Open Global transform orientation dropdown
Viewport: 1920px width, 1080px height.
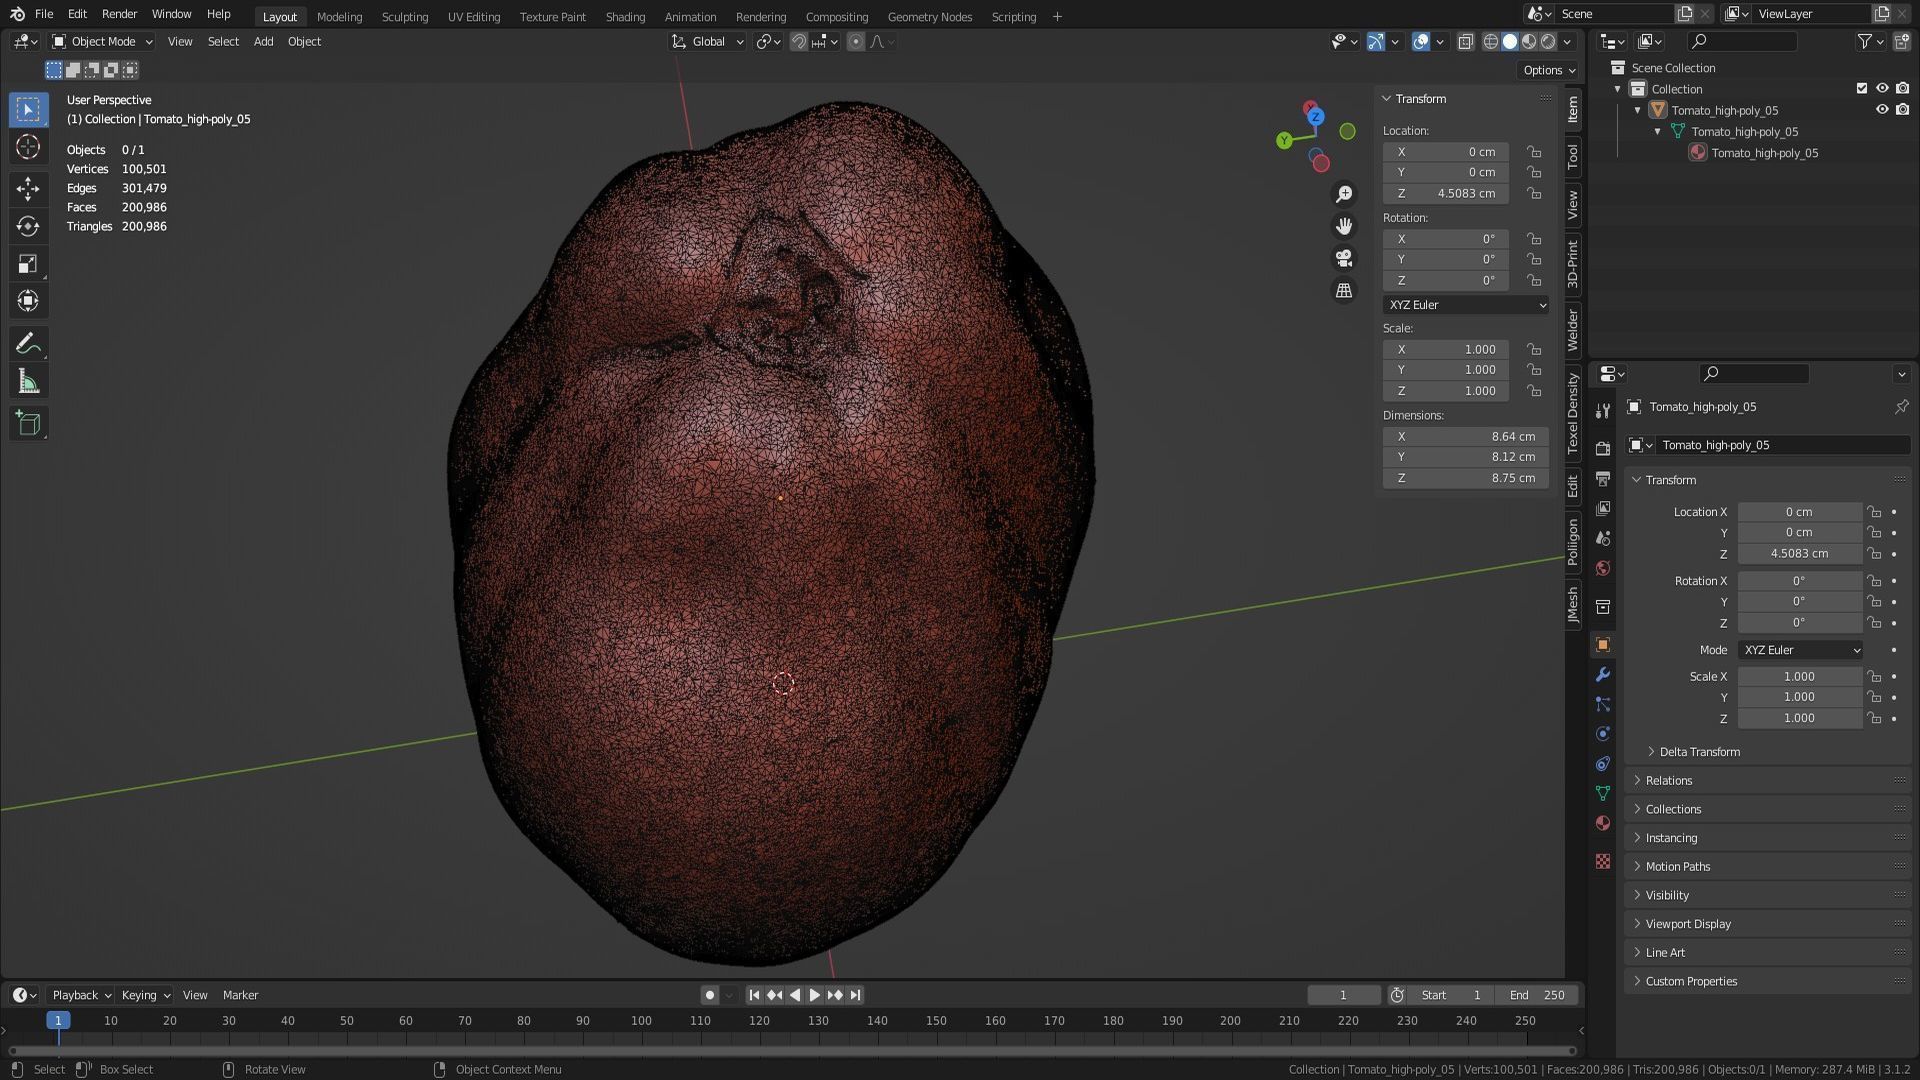pos(708,42)
